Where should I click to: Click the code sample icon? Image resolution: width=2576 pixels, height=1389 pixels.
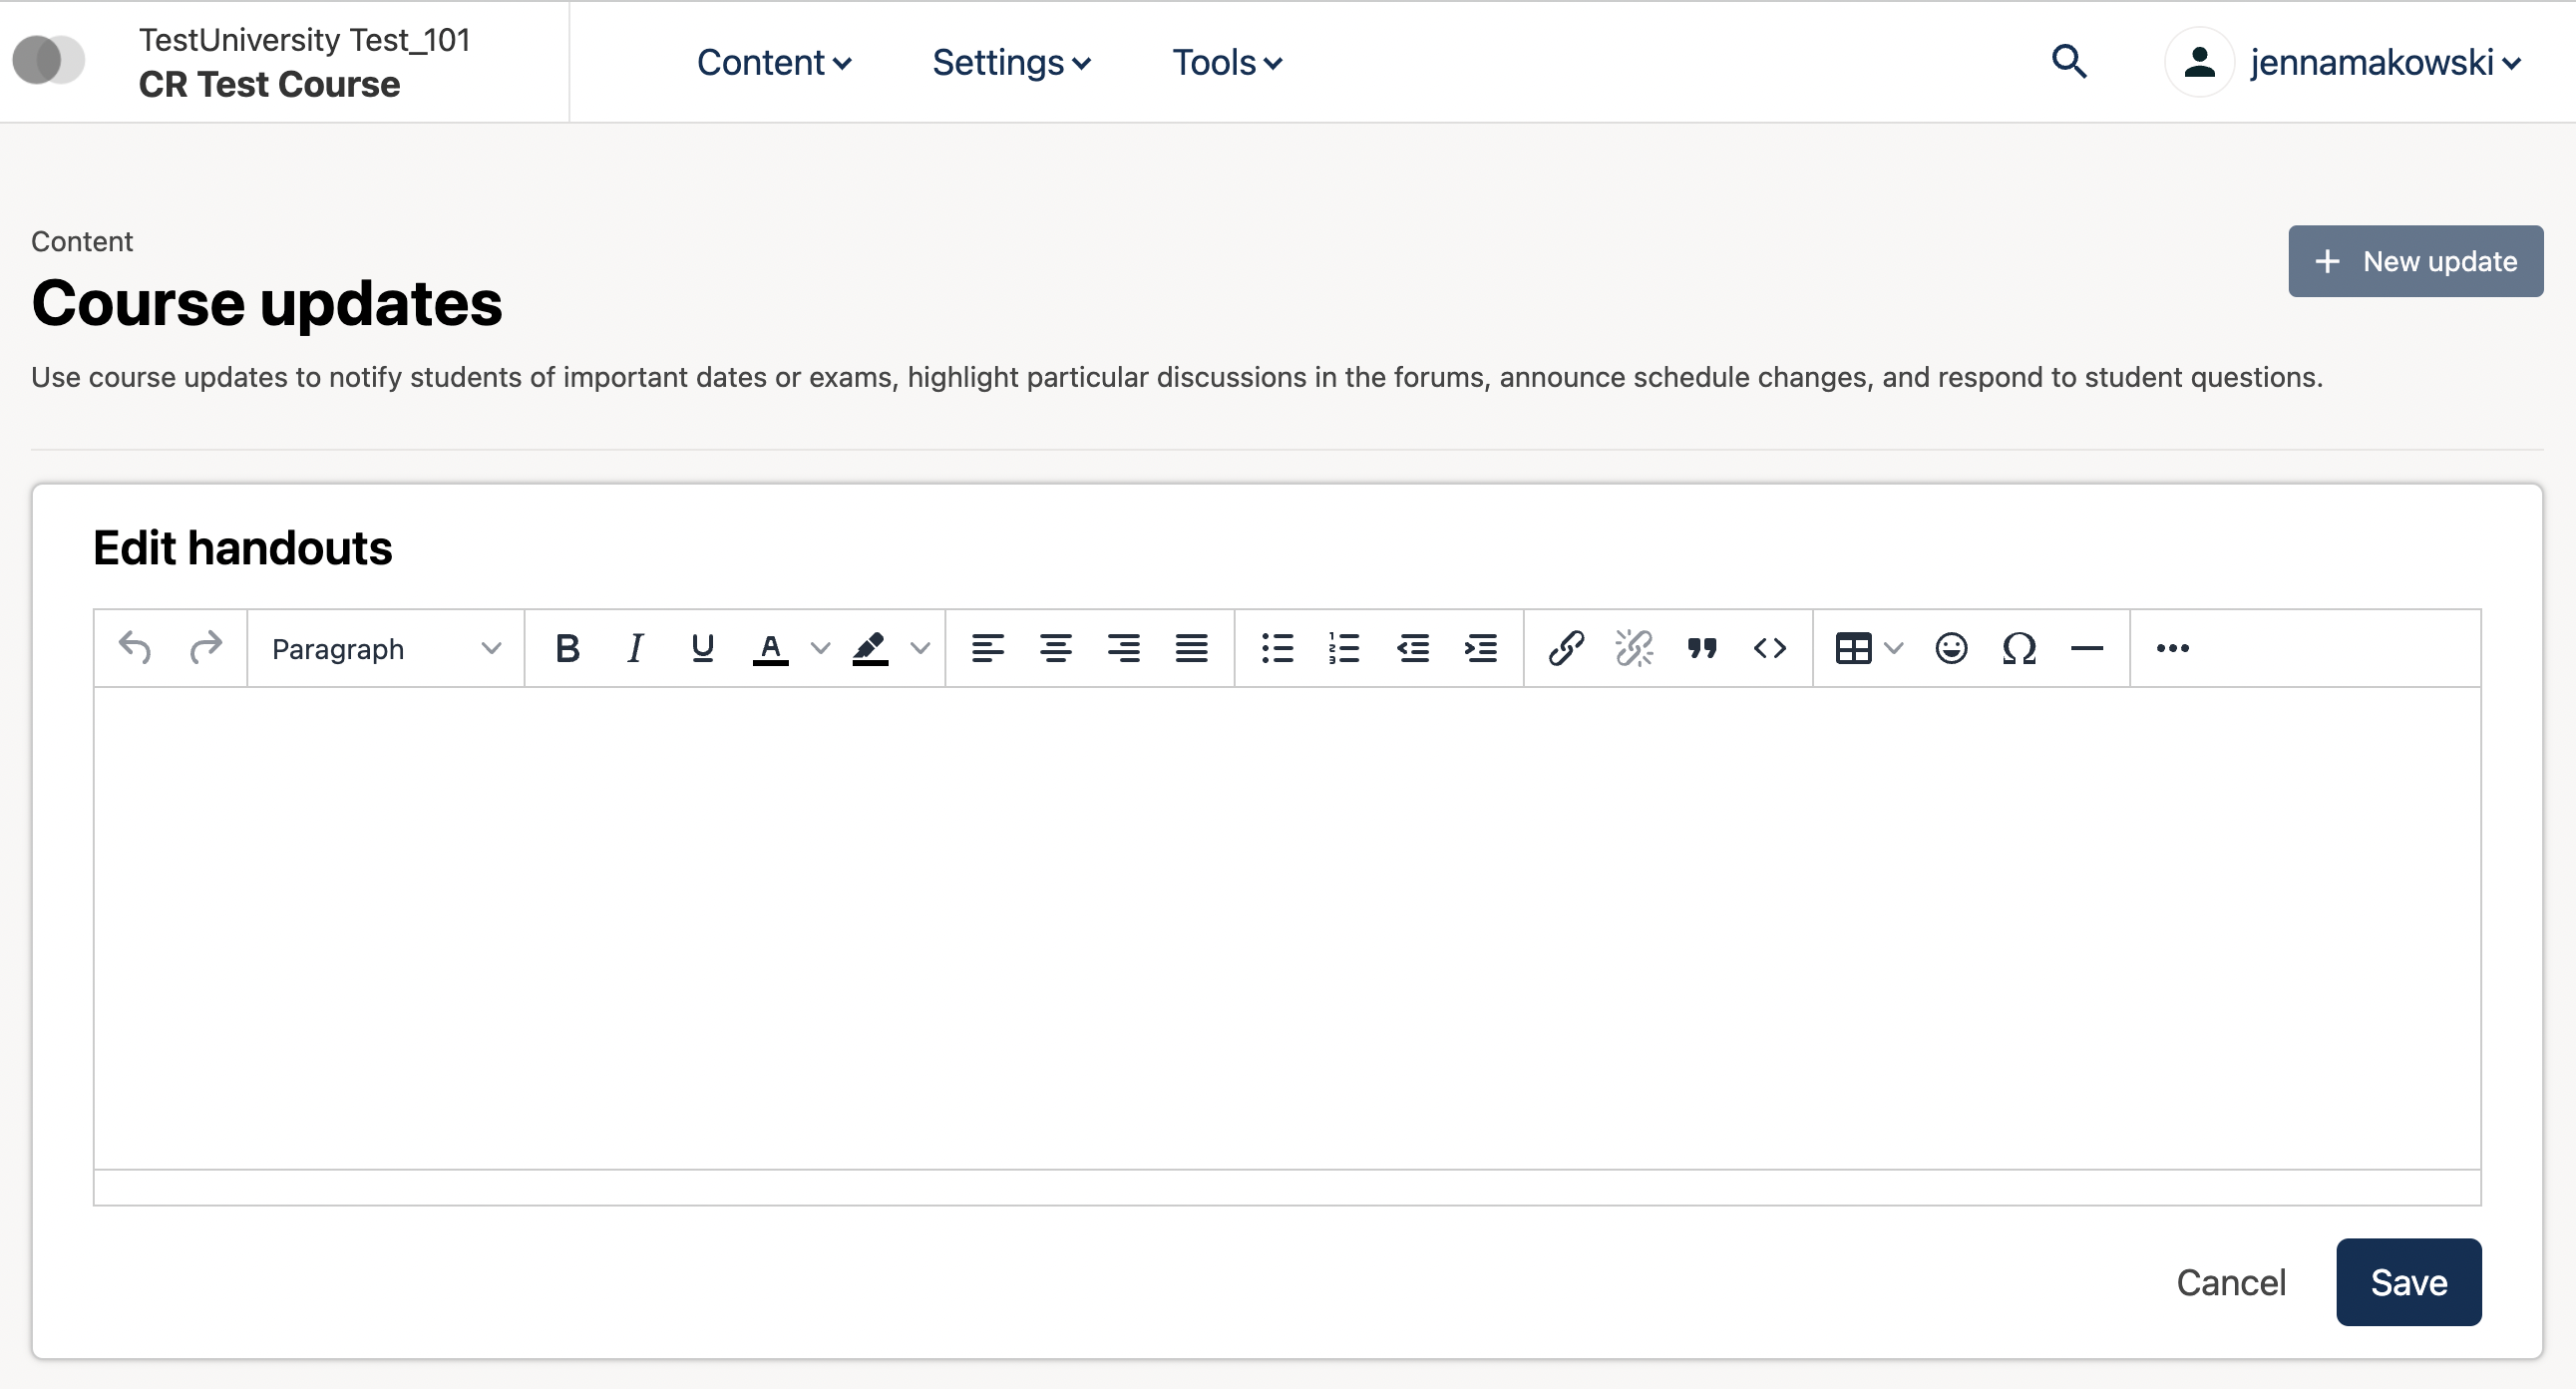[x=1770, y=648]
